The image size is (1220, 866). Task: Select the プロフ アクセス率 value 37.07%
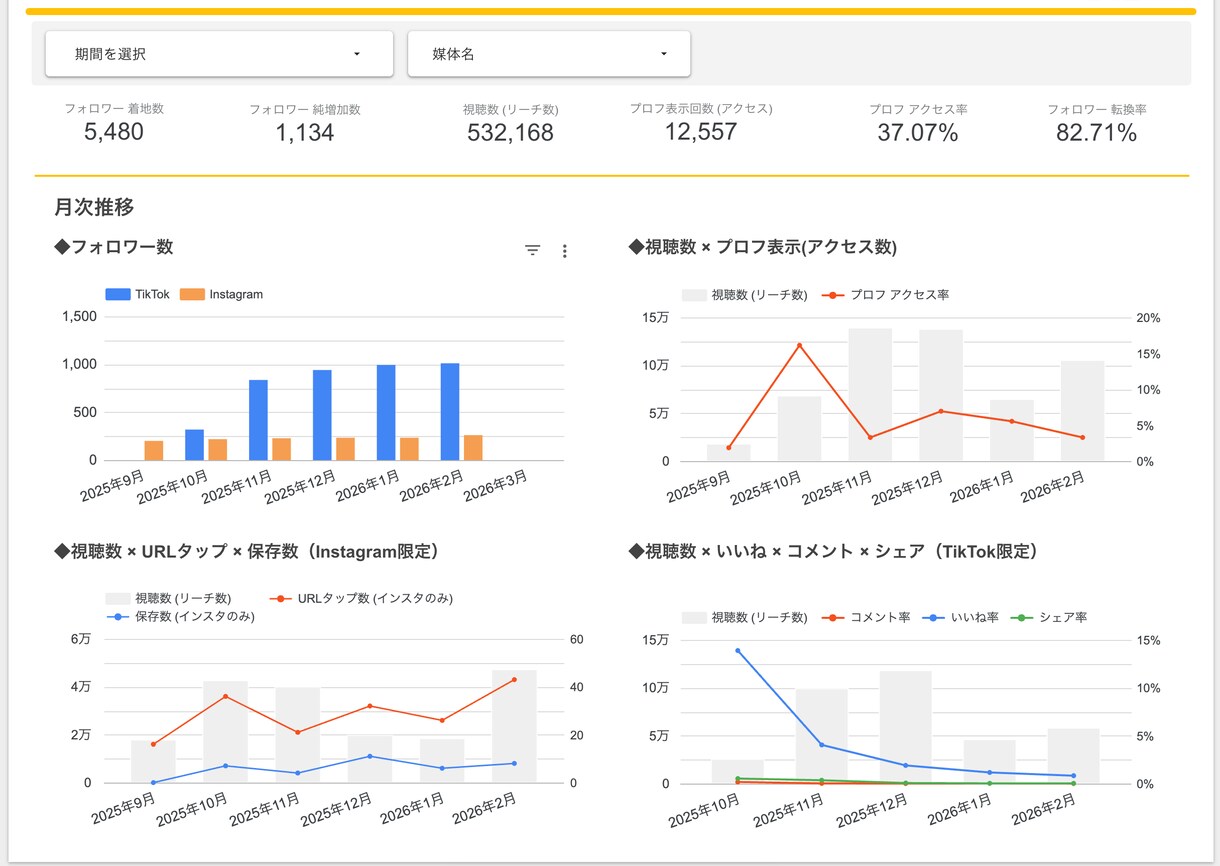point(918,132)
